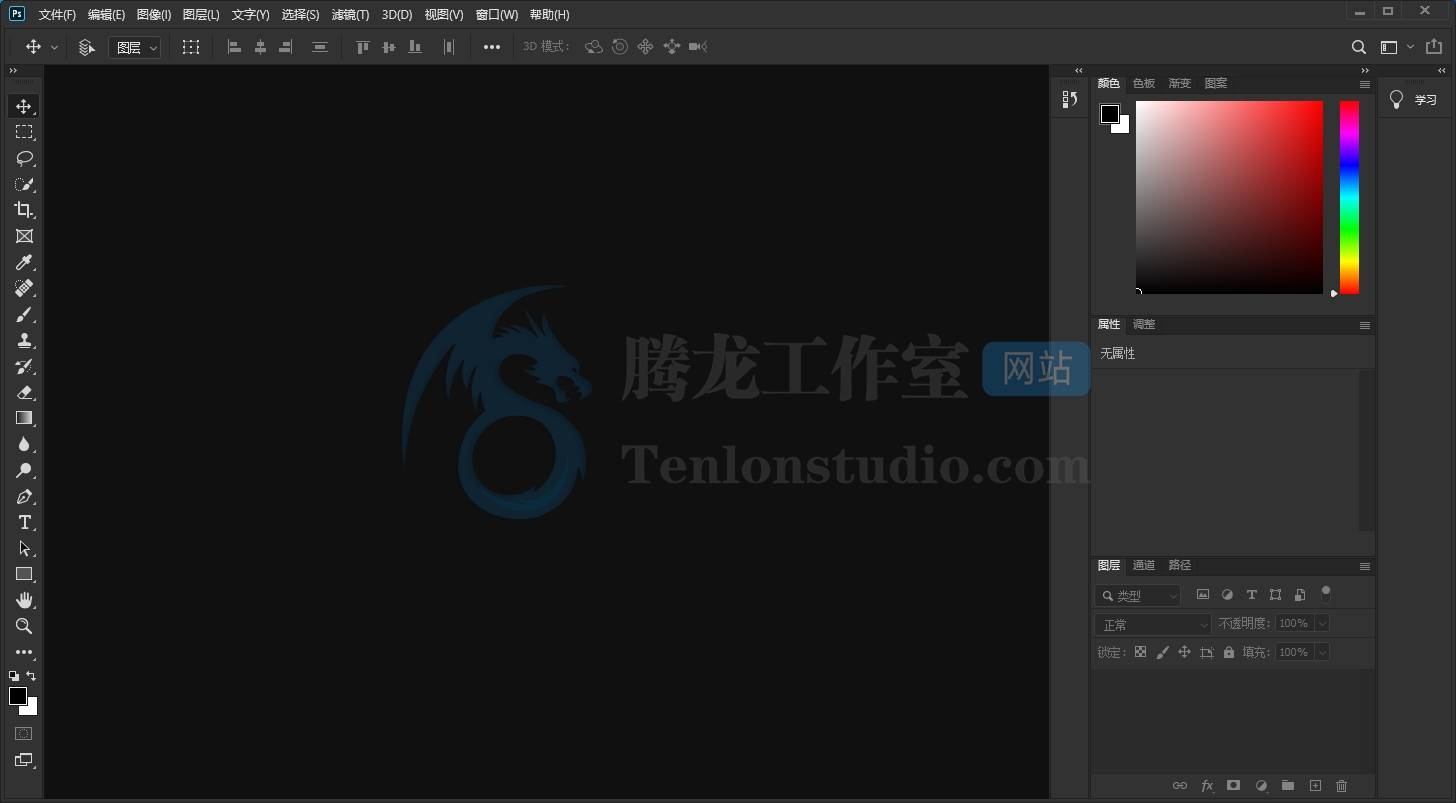The width and height of the screenshot is (1456, 803).
Task: Select the Rectangular Marquee tool
Action: (24, 132)
